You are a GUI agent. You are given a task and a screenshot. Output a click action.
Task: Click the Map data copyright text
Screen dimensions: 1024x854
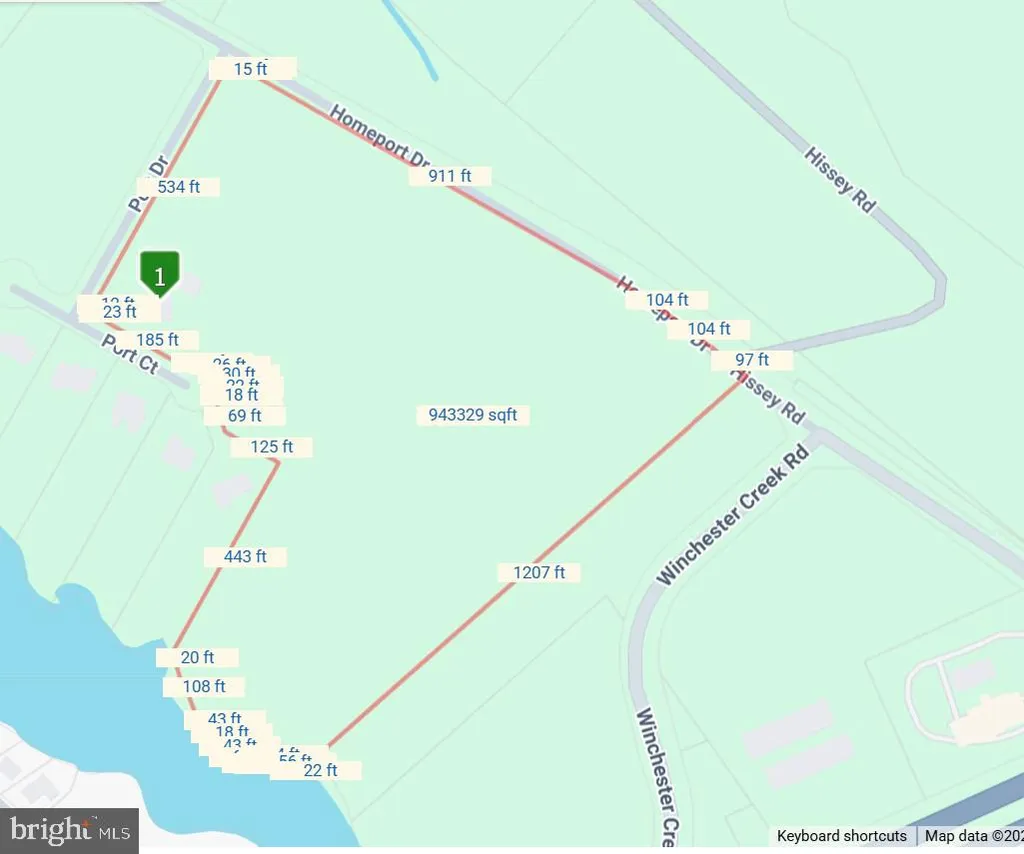tap(972, 836)
